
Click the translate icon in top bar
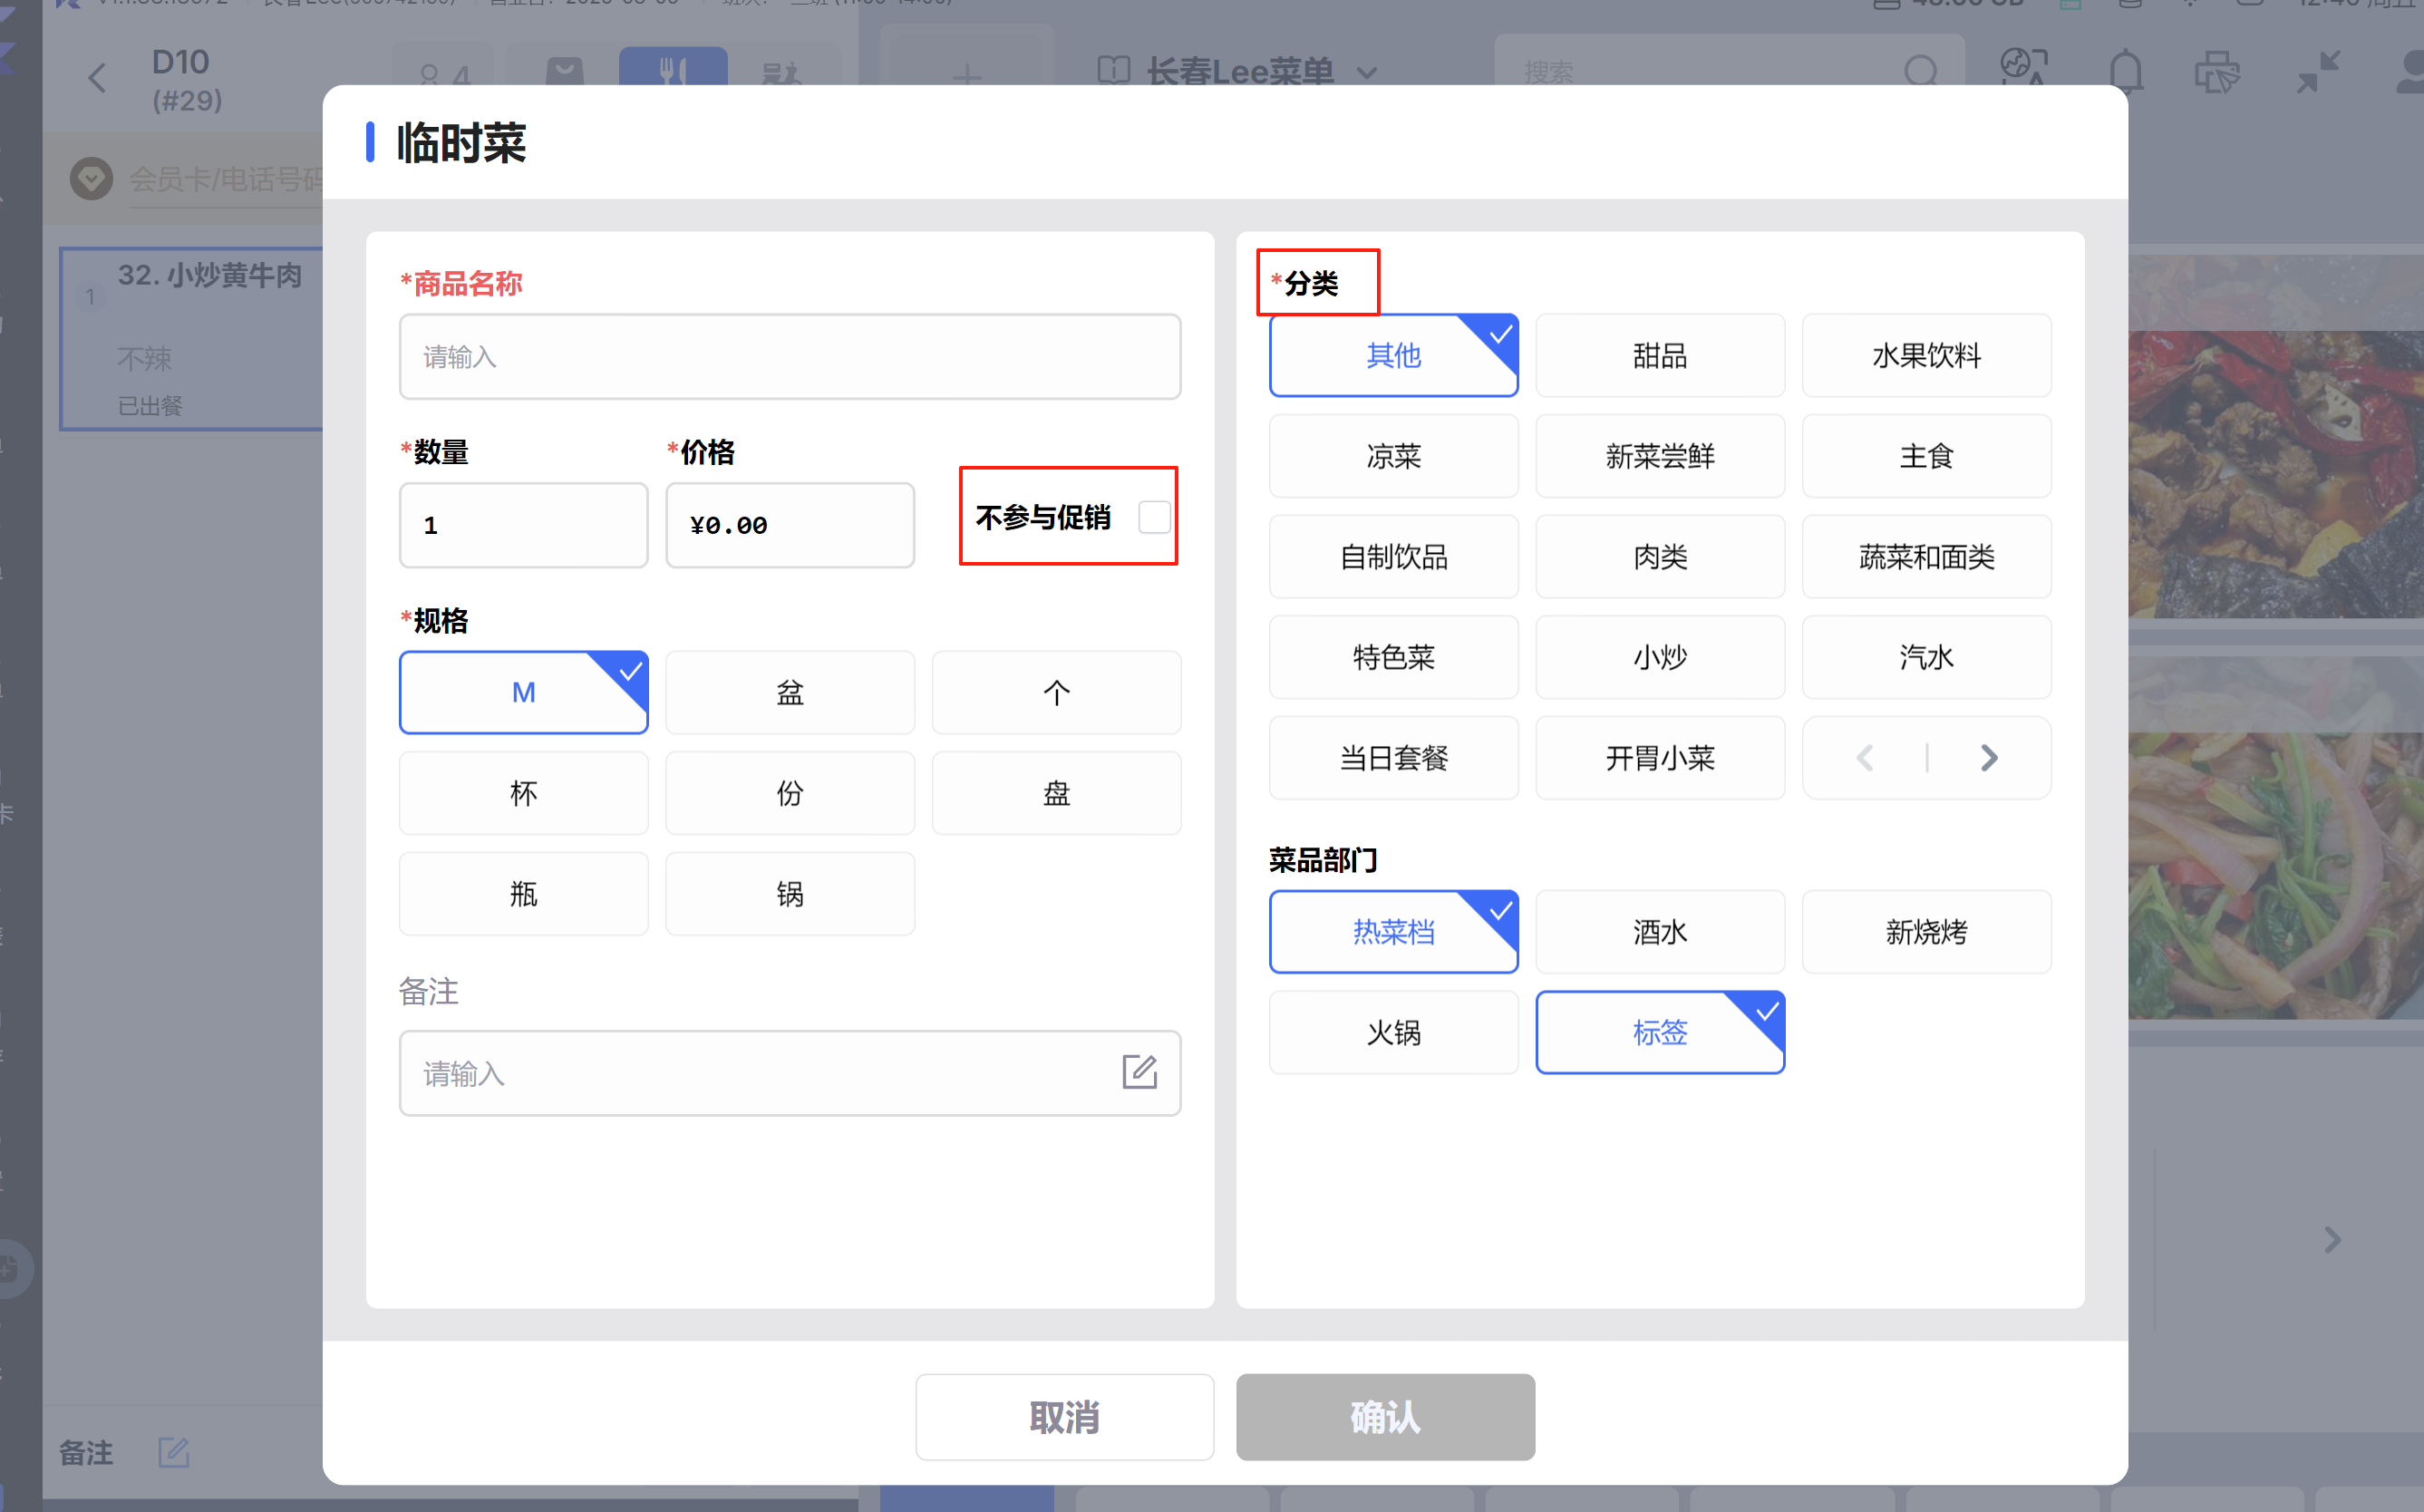point(2022,68)
